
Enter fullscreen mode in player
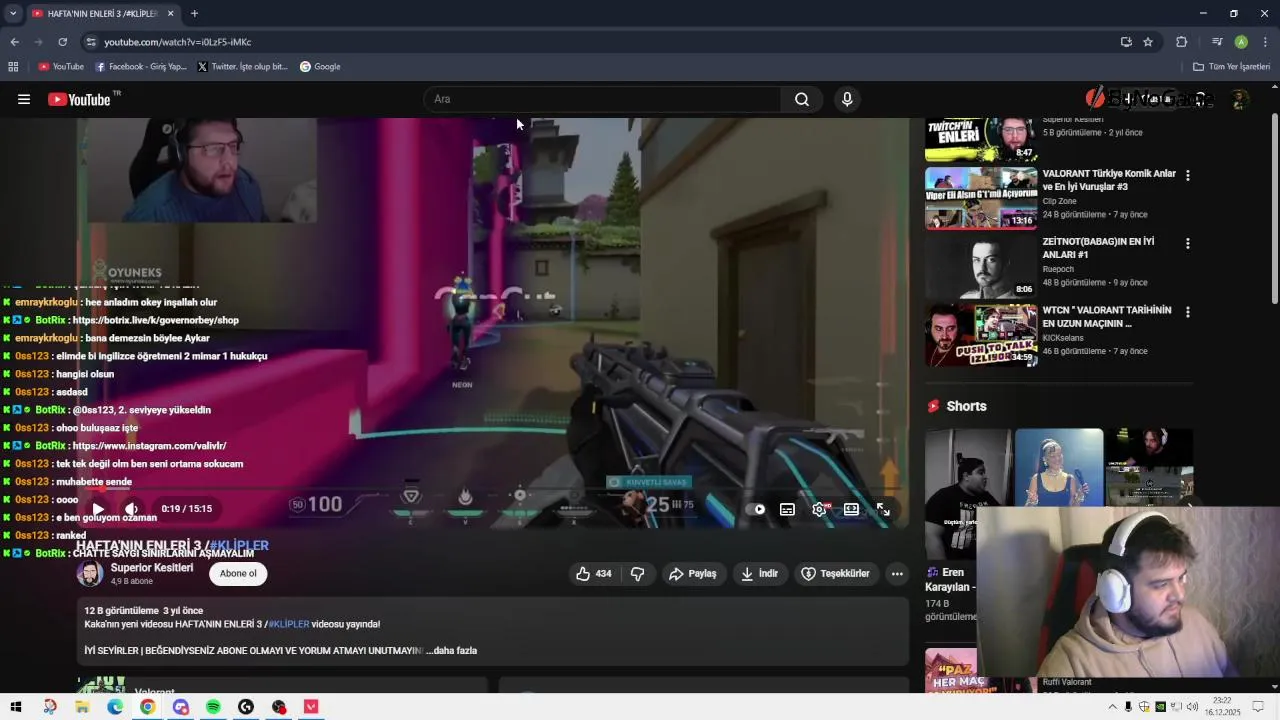[883, 509]
